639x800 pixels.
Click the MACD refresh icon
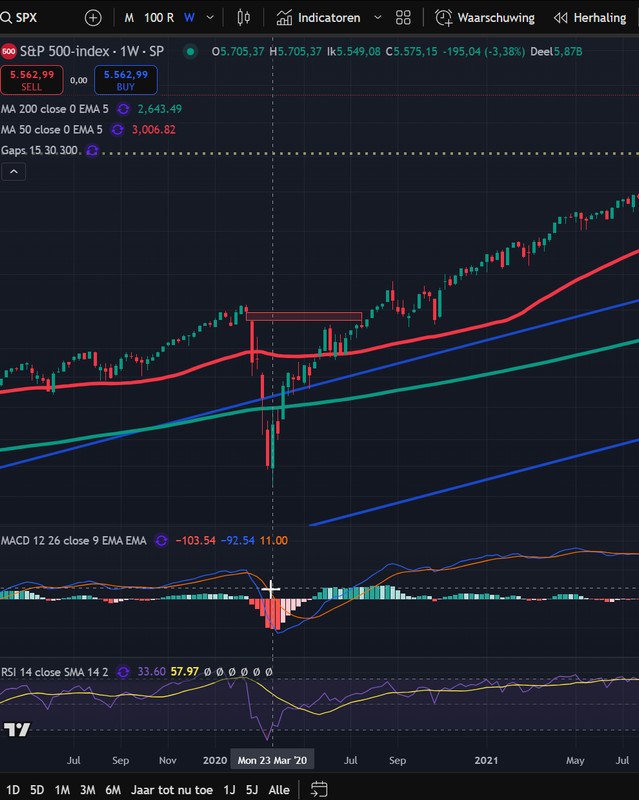point(161,540)
